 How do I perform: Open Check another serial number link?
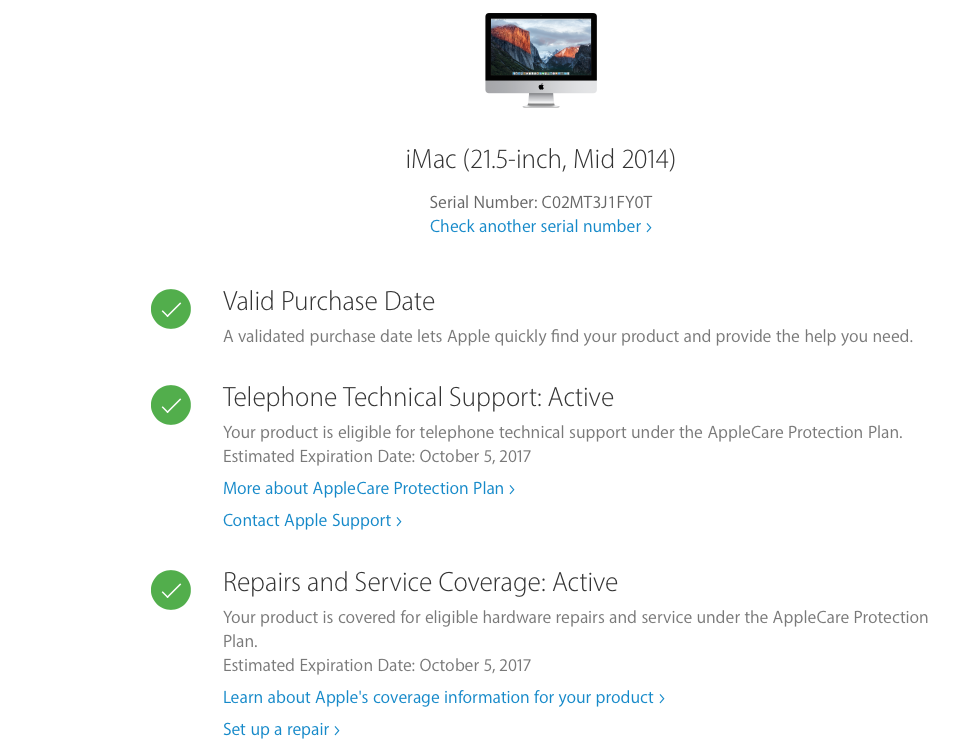pyautogui.click(x=541, y=226)
